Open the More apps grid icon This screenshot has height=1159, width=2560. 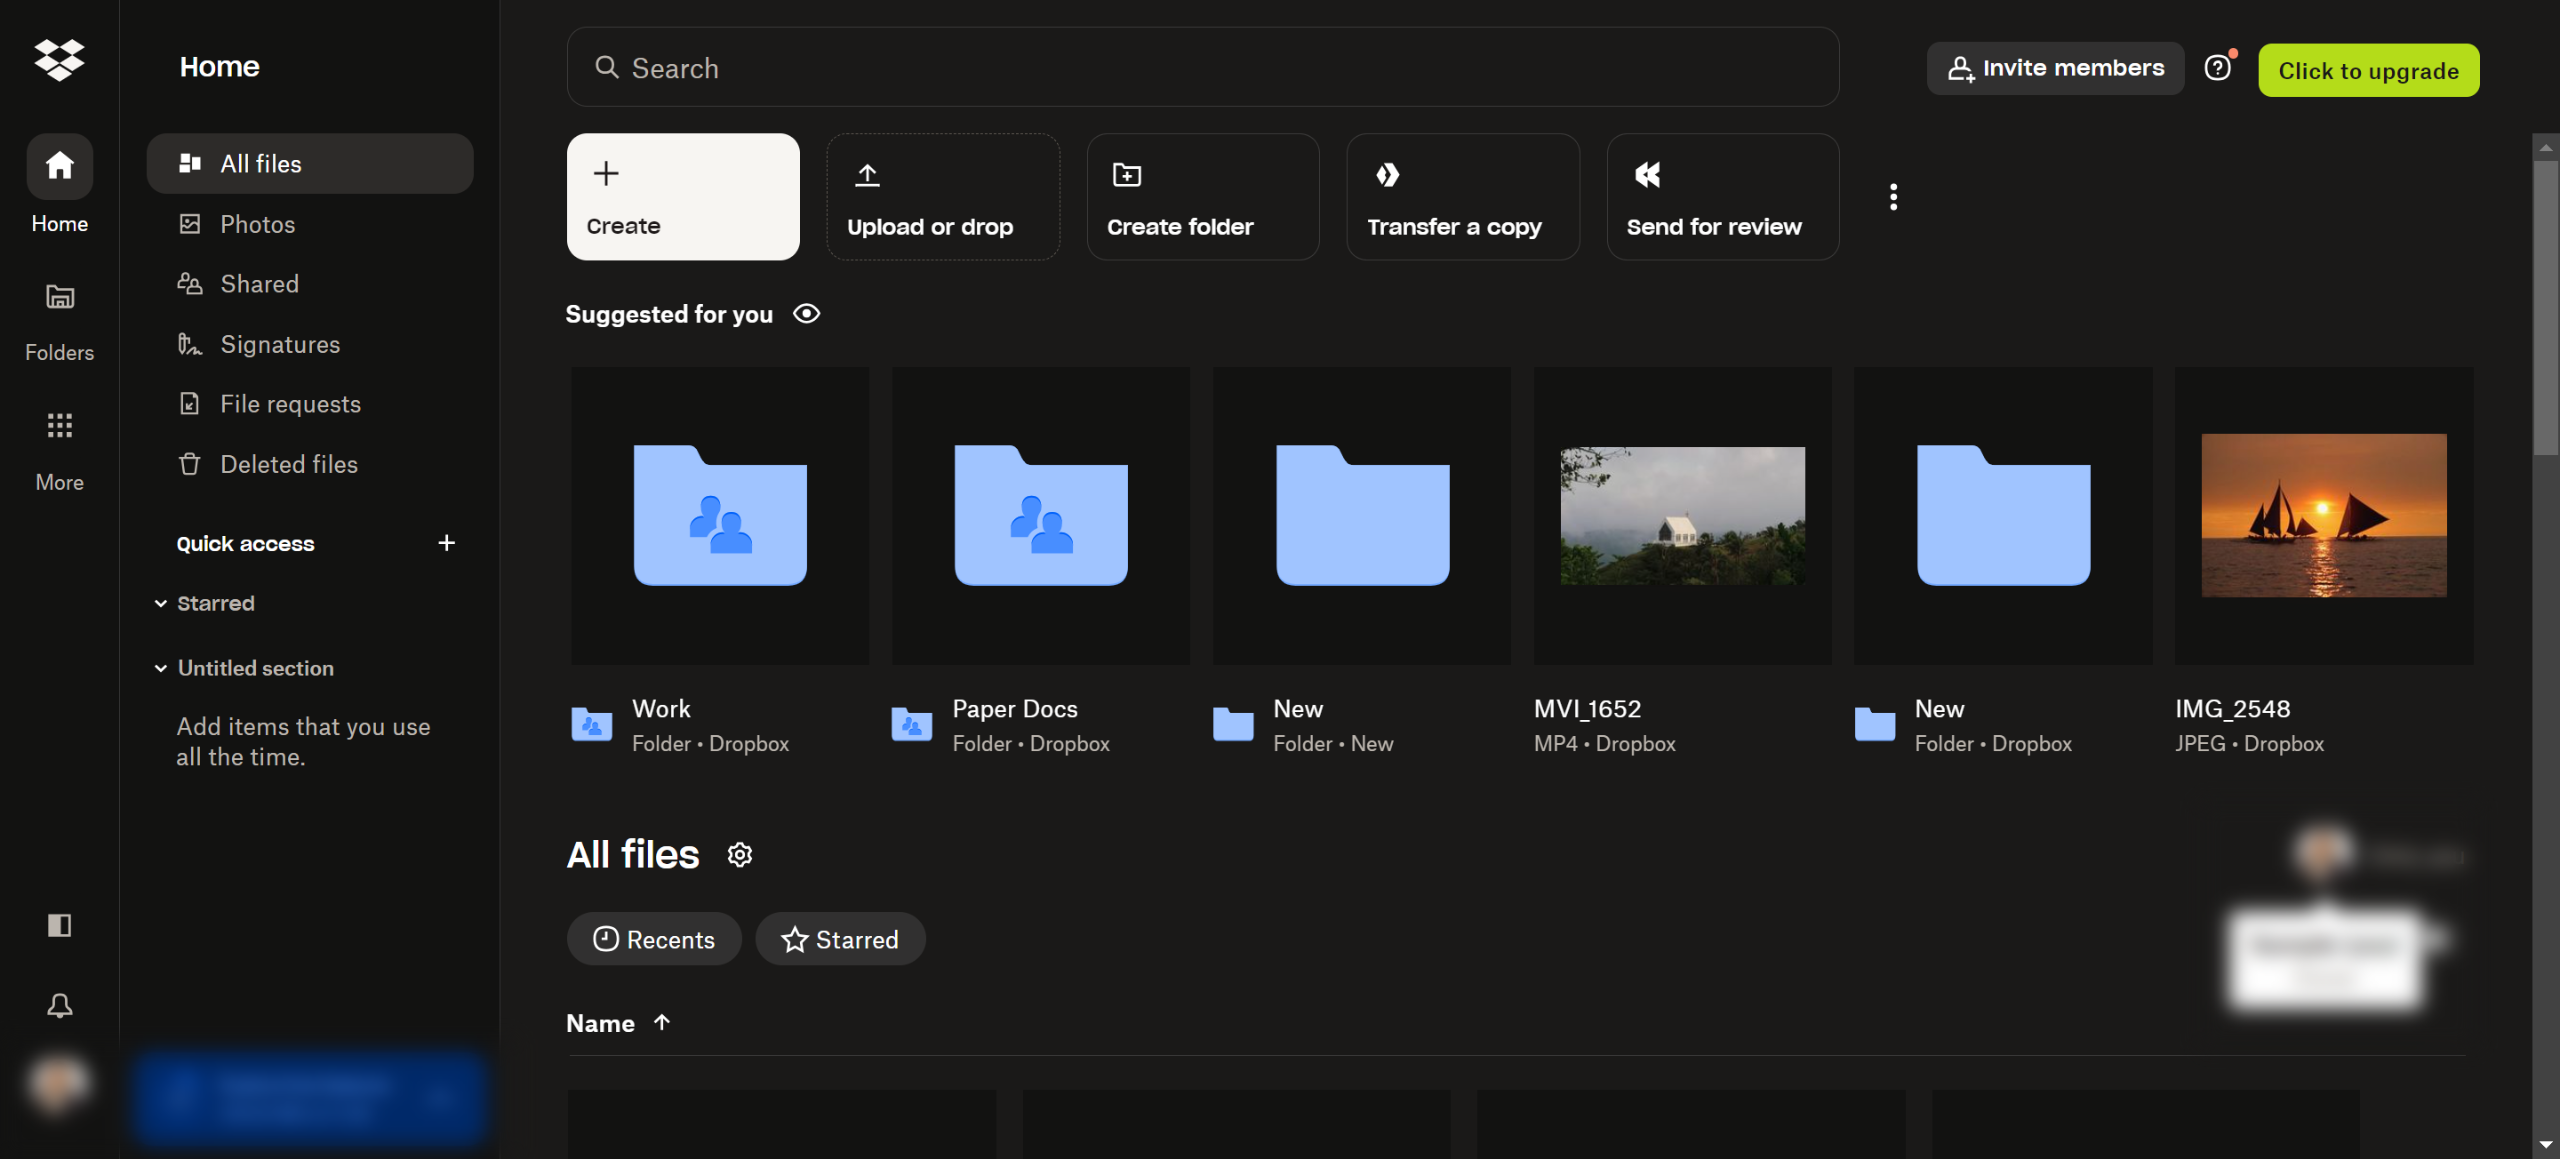click(59, 426)
